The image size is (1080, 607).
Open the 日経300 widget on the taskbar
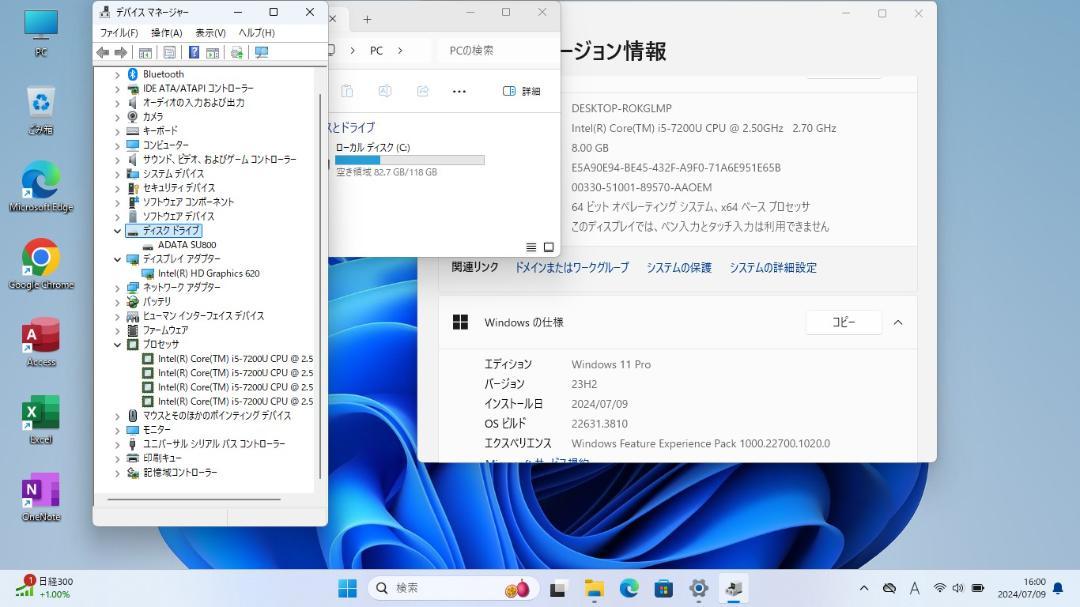(45, 588)
